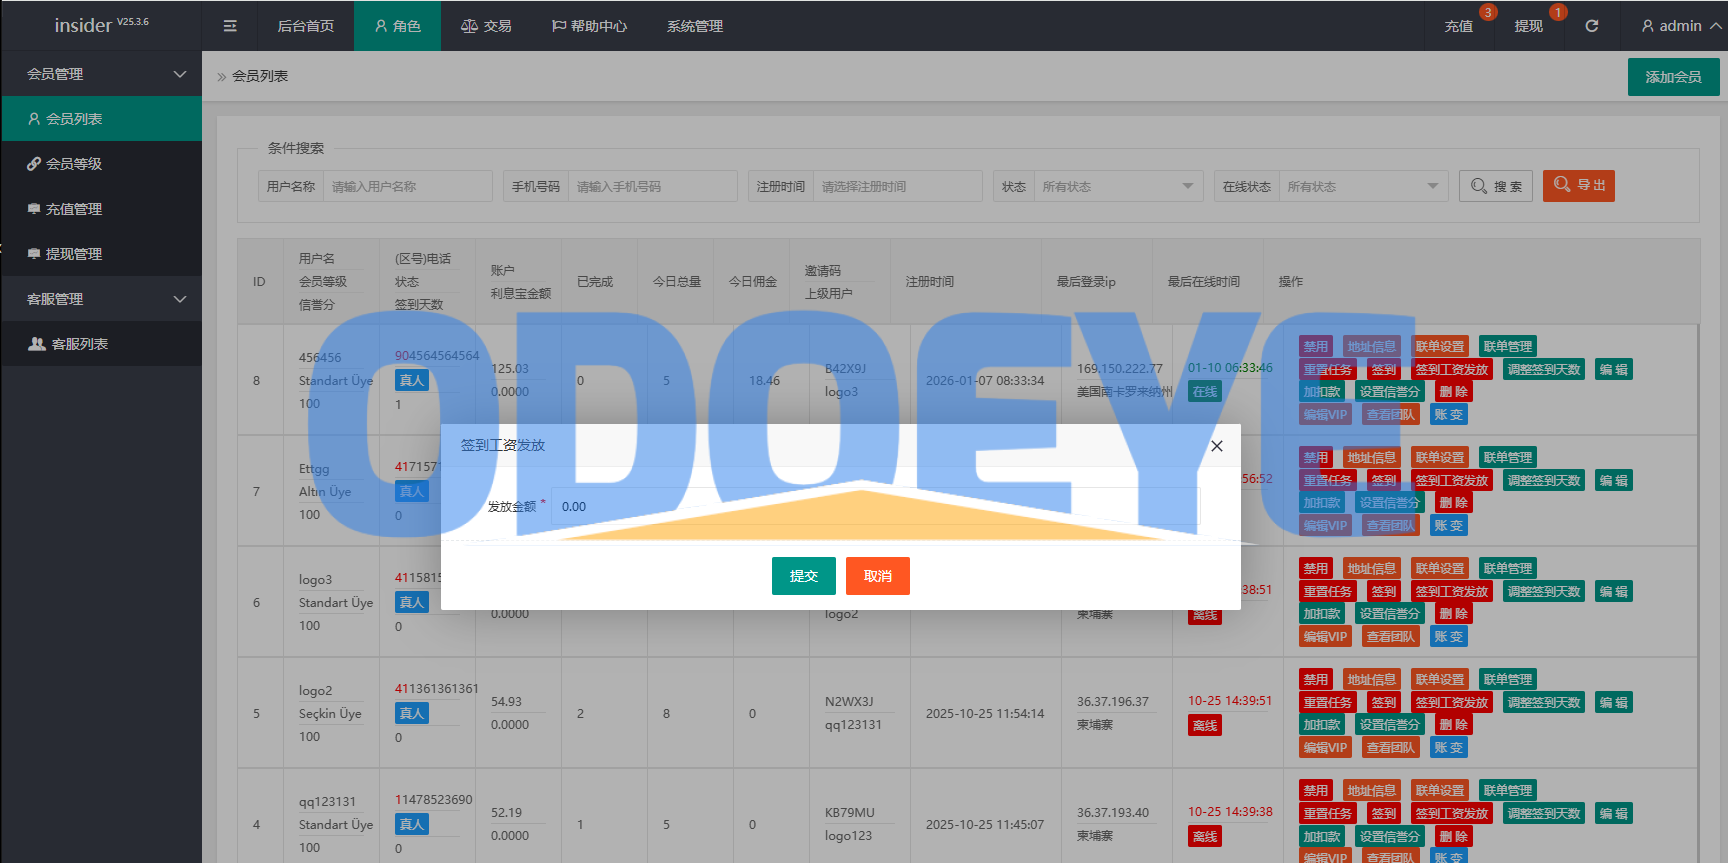Click the 搜索 search button
This screenshot has height=863, width=1728.
1496,186
